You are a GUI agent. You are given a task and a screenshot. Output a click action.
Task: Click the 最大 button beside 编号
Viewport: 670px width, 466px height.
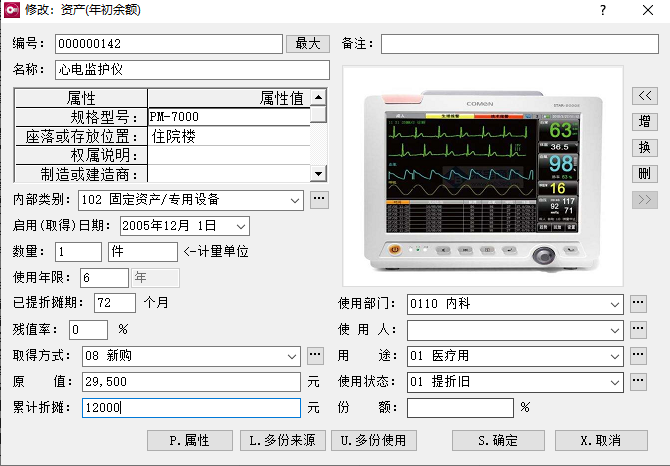(307, 44)
